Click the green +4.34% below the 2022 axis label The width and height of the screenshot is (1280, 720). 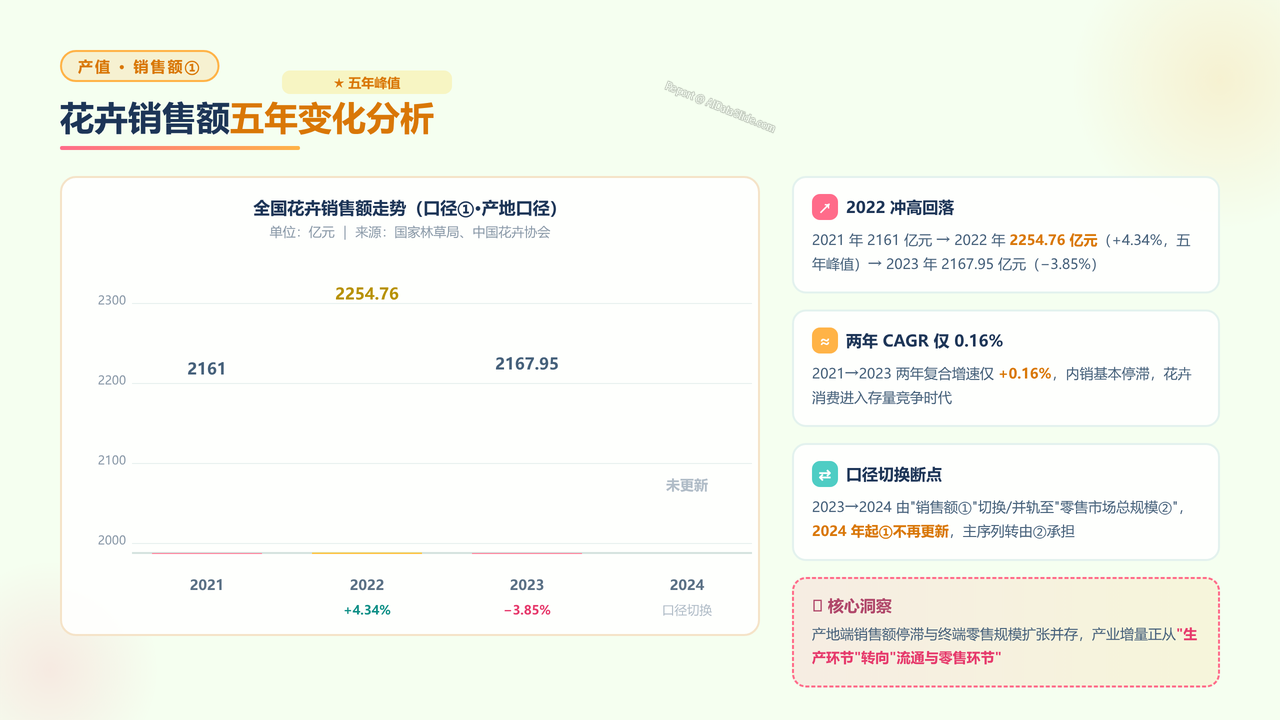pyautogui.click(x=367, y=610)
